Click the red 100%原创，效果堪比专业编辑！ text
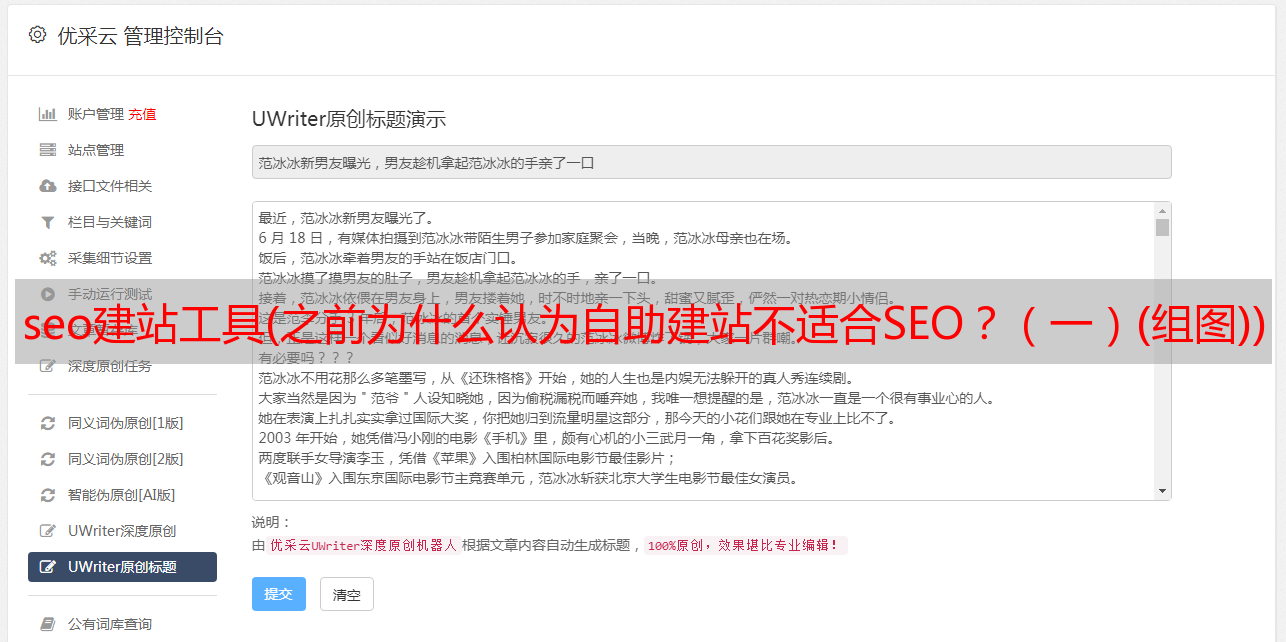Viewport: 1286px width, 642px height. [x=746, y=545]
